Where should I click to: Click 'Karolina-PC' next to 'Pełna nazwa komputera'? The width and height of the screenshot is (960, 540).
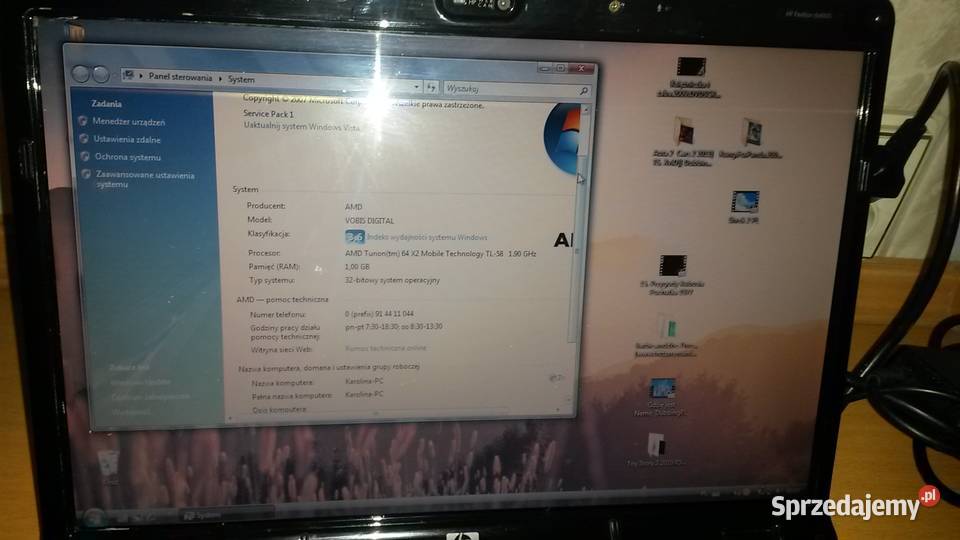pos(364,394)
